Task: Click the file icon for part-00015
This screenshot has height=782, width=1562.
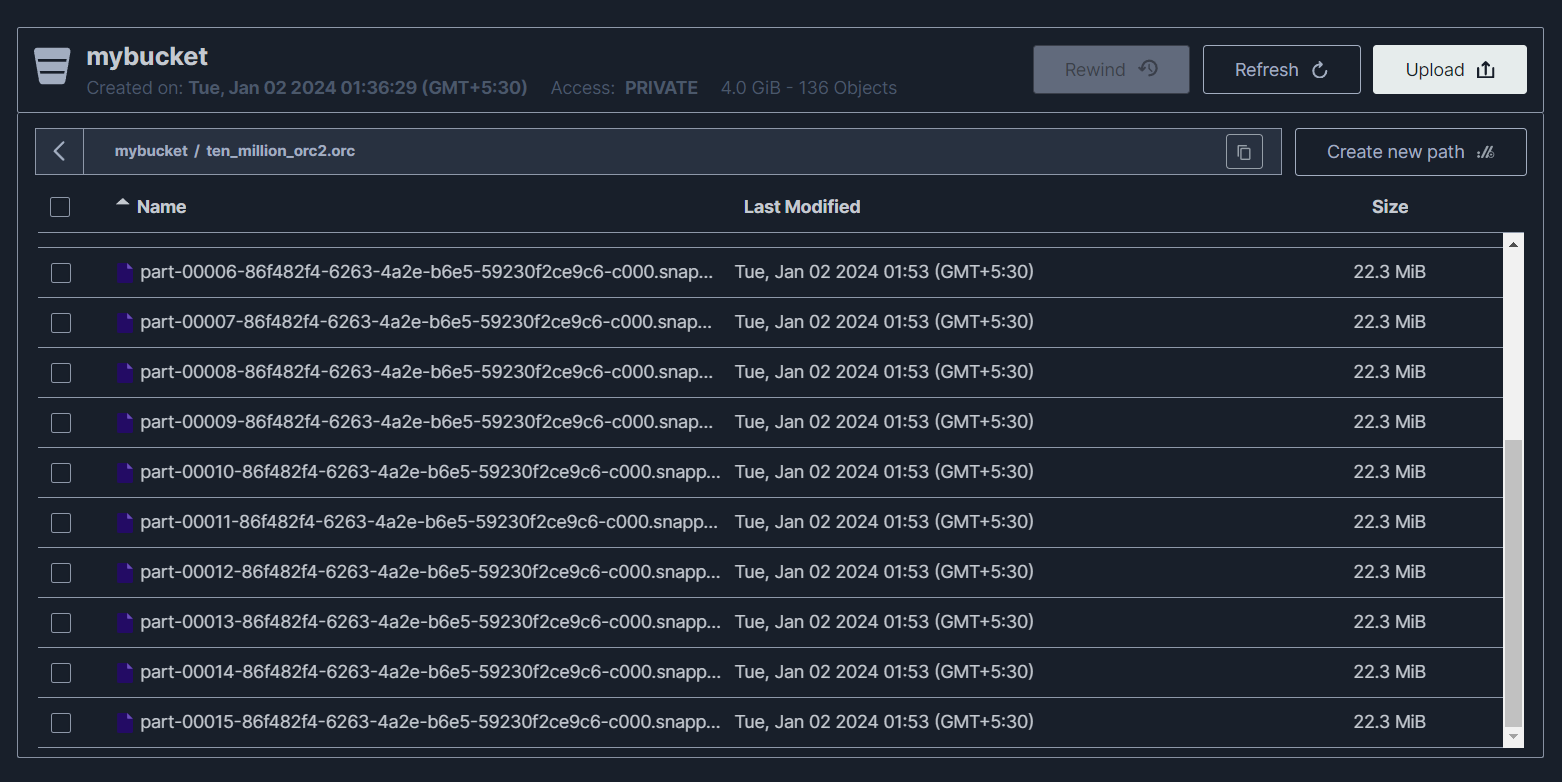Action: coord(125,723)
